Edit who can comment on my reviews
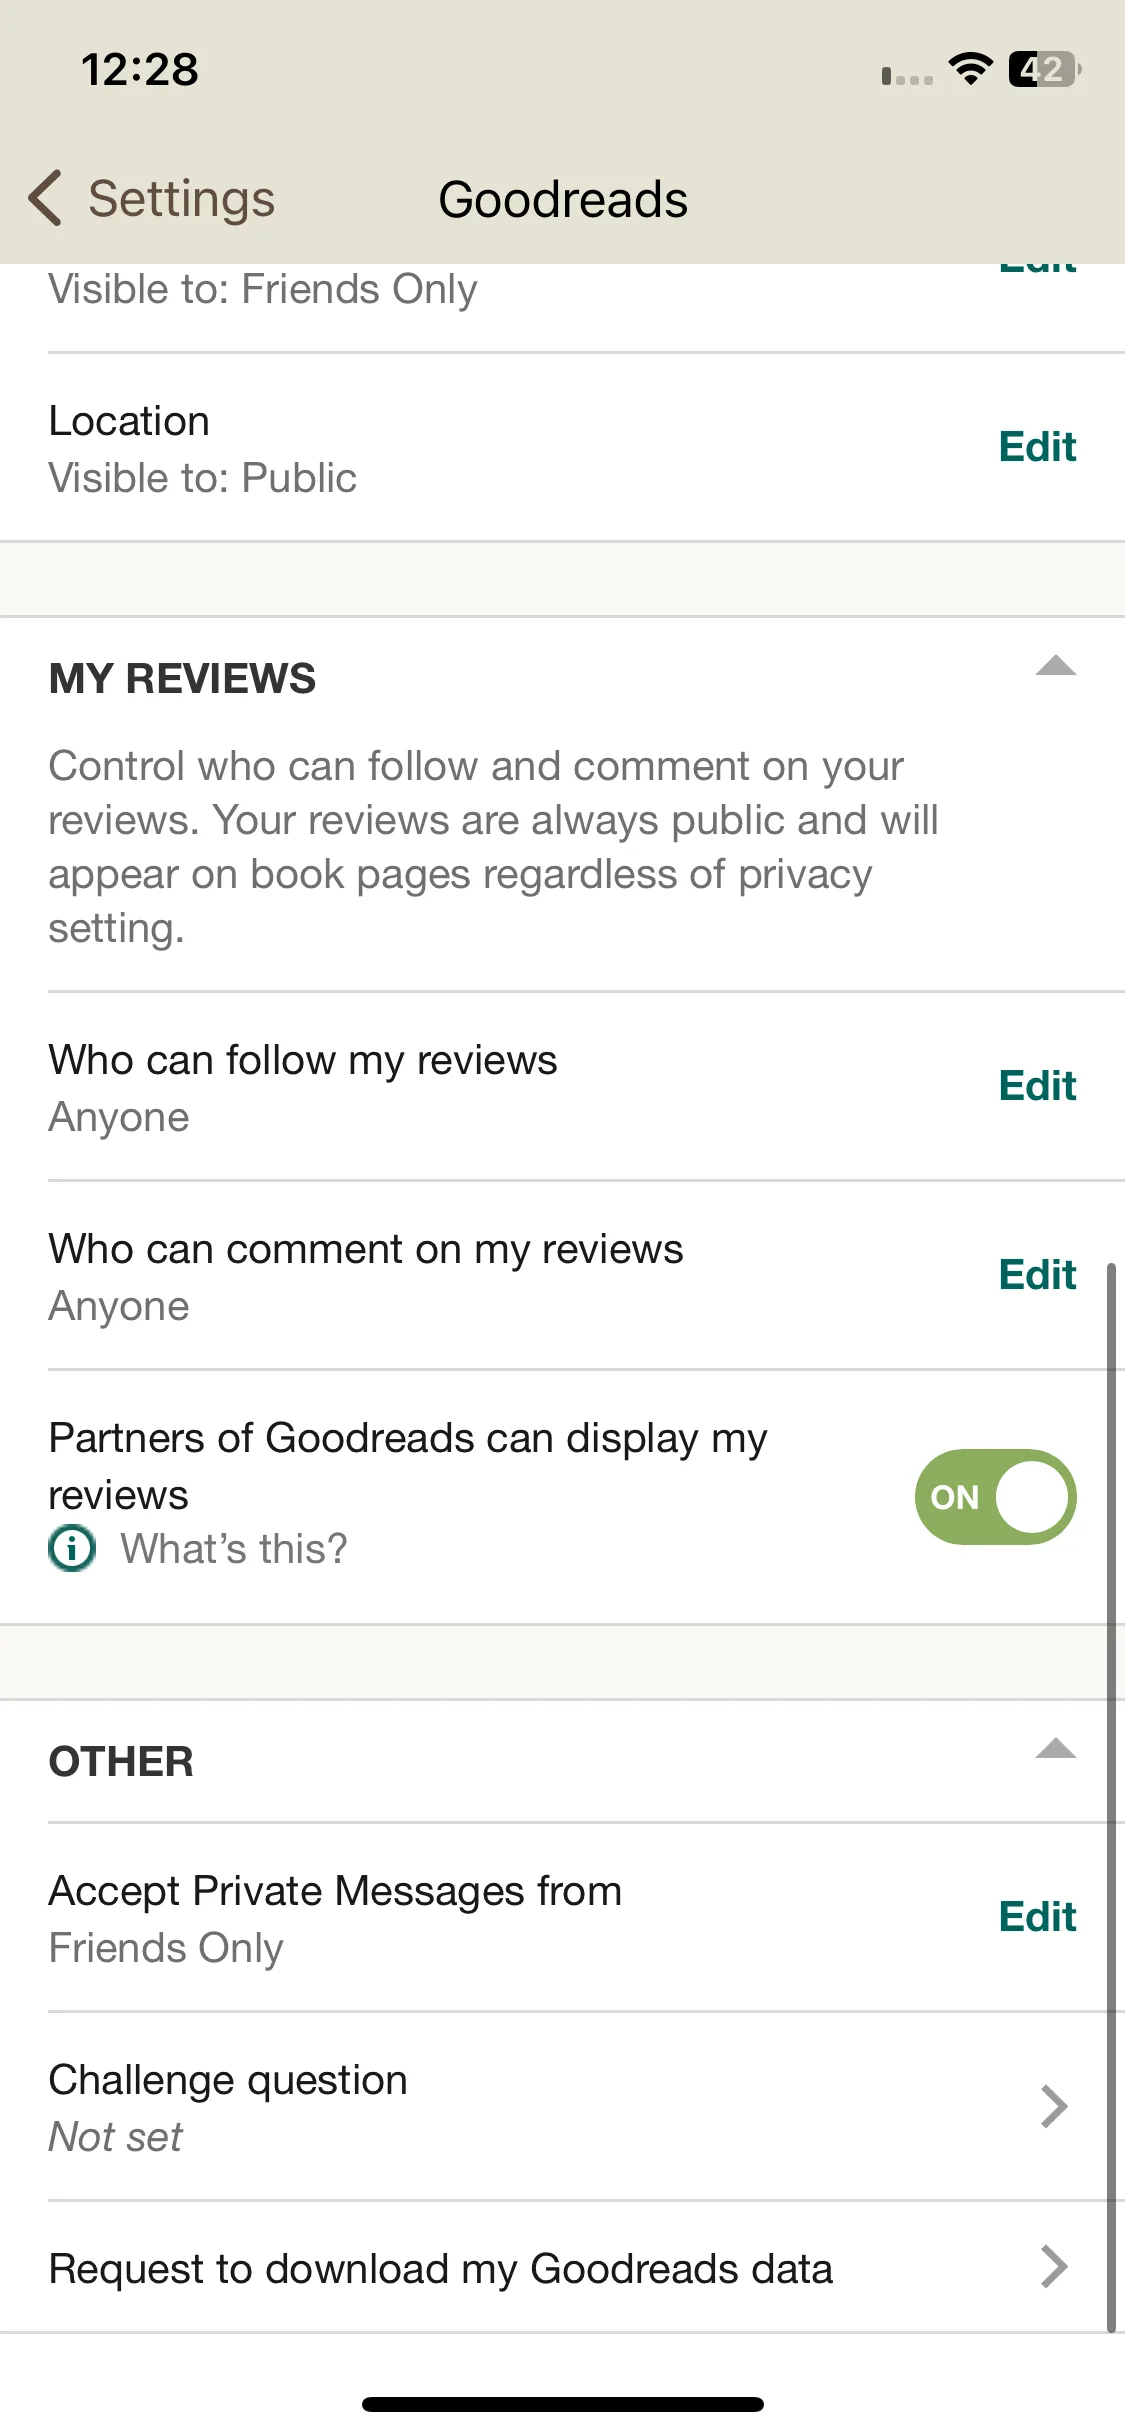1125x2436 pixels. tap(1038, 1275)
